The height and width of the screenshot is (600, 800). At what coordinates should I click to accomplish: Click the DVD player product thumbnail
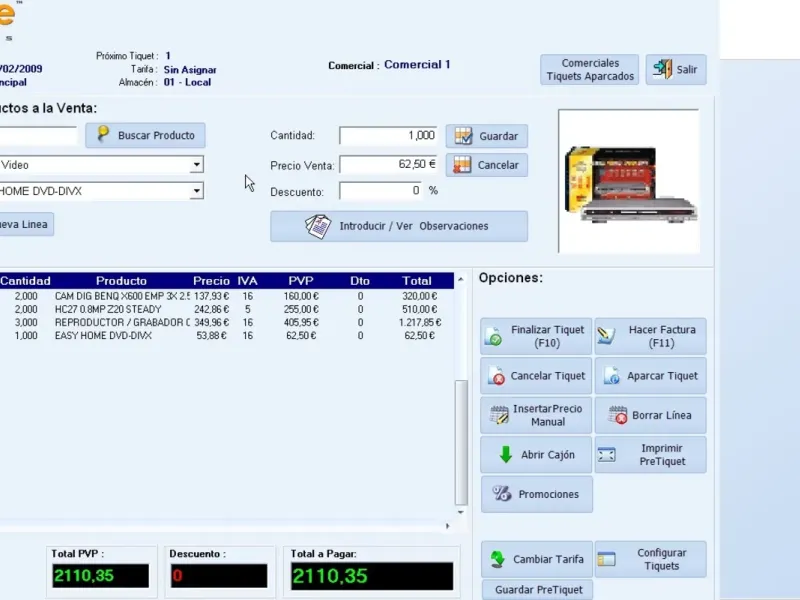[x=629, y=181]
